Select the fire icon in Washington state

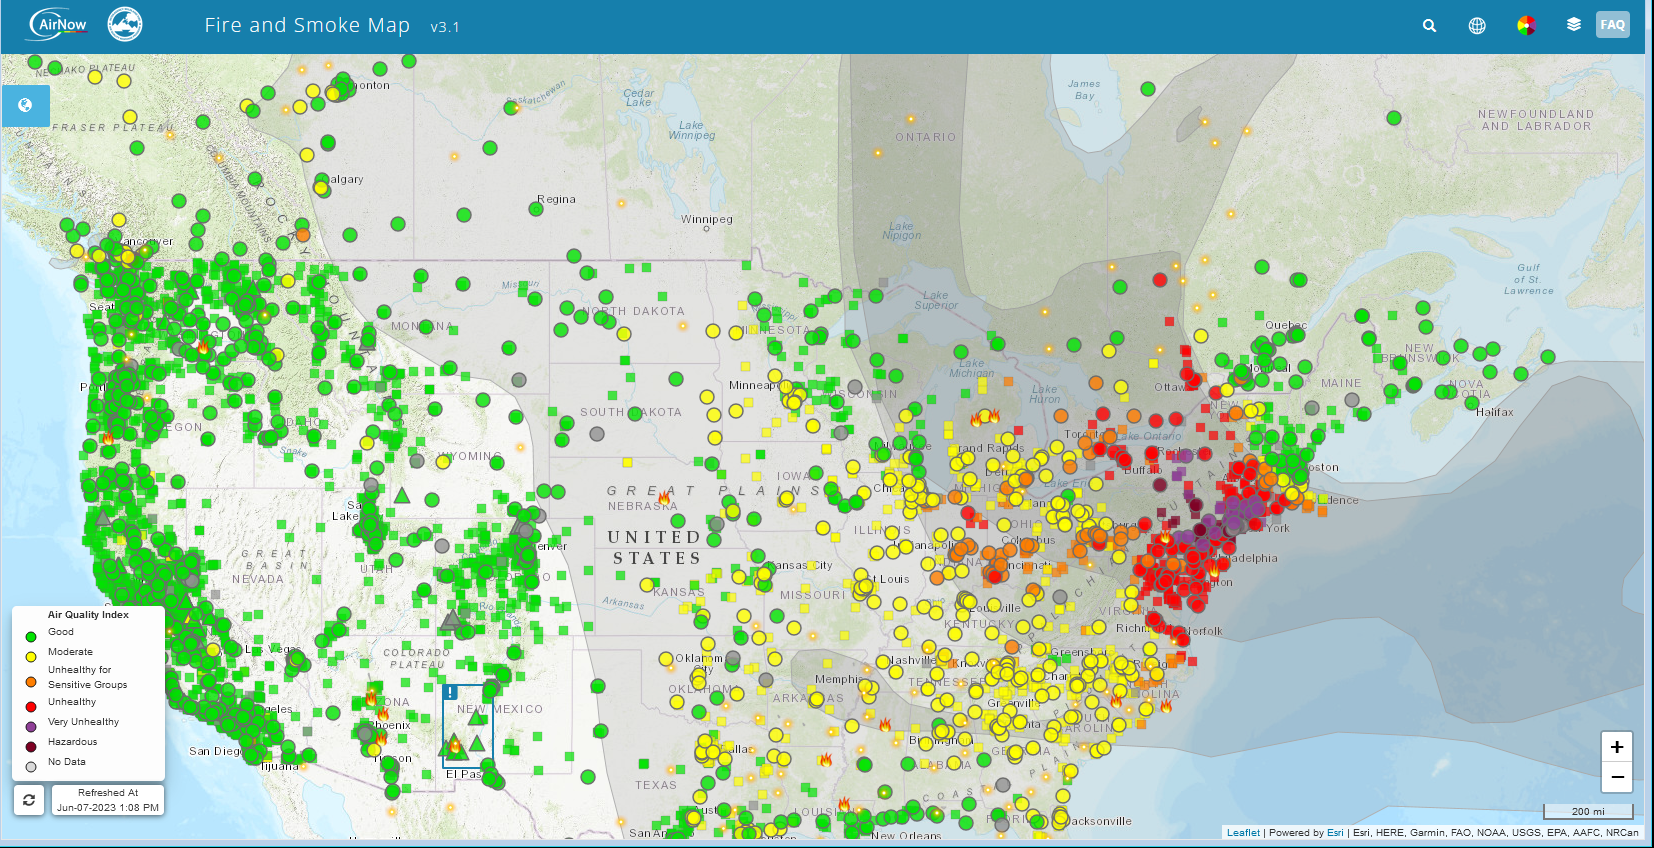click(x=203, y=347)
